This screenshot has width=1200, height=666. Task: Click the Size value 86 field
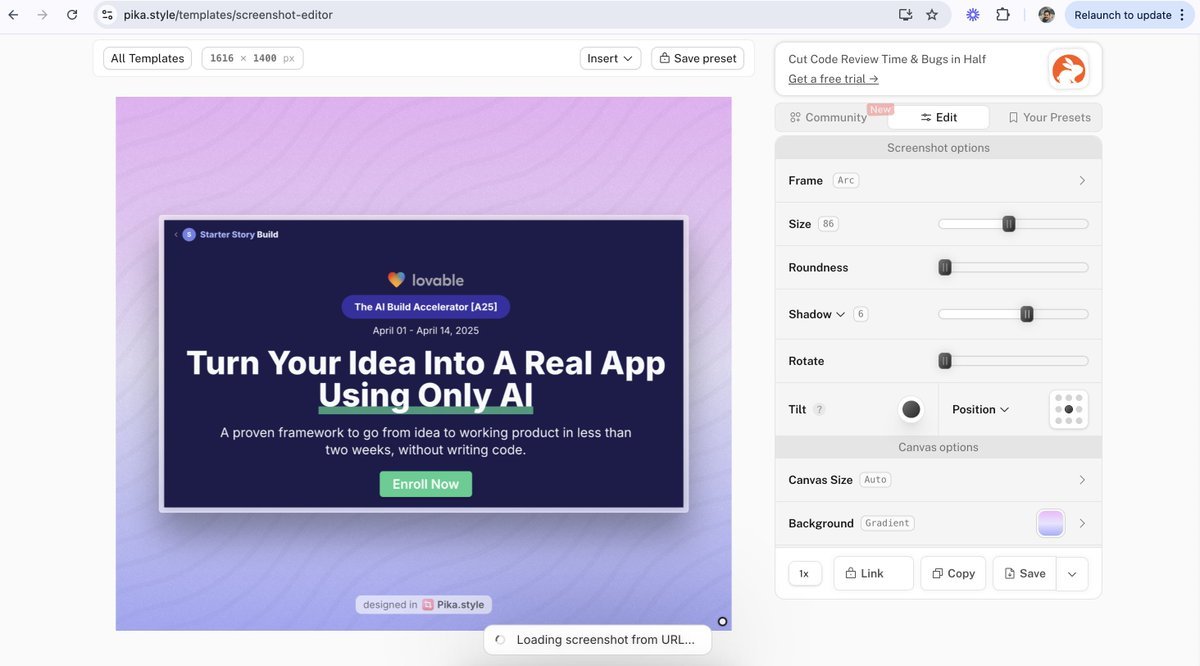pos(828,224)
